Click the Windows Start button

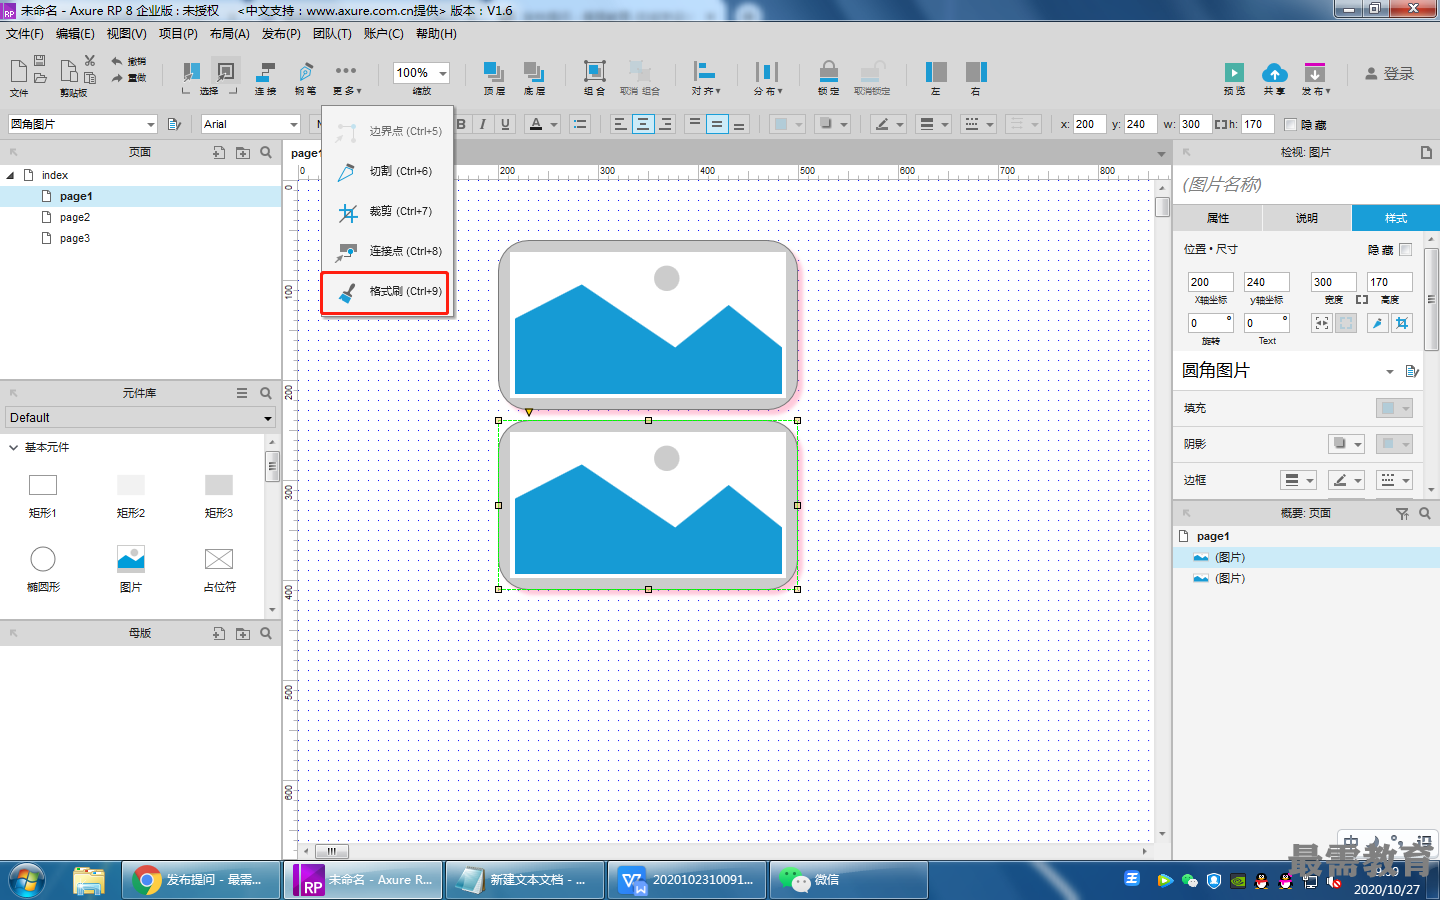(27, 880)
